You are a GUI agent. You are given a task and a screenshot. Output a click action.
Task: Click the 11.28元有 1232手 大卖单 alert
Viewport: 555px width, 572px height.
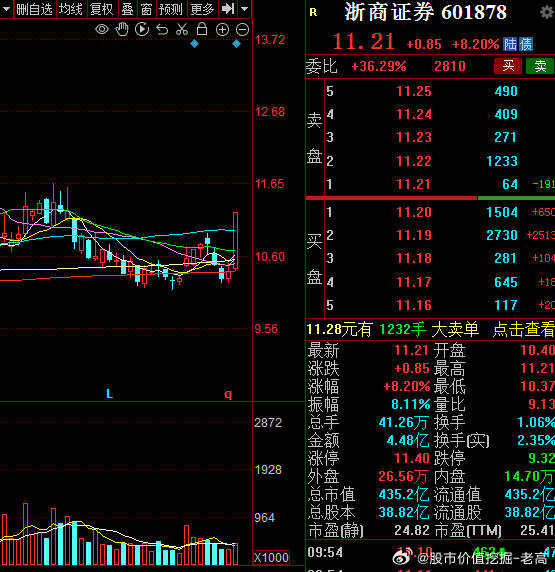tap(393, 329)
